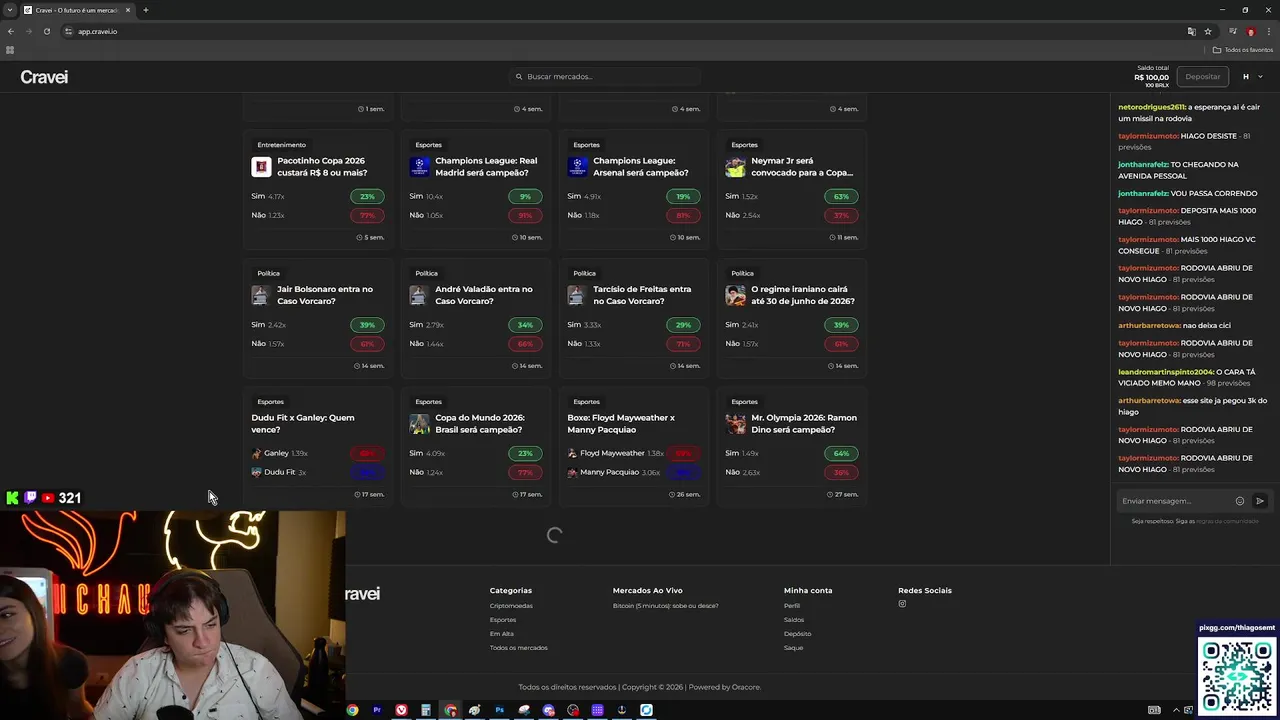Select Sim 64% on Mr. Olympia Ramon Dino
Image resolution: width=1280 pixels, height=720 pixels.
[x=841, y=453]
